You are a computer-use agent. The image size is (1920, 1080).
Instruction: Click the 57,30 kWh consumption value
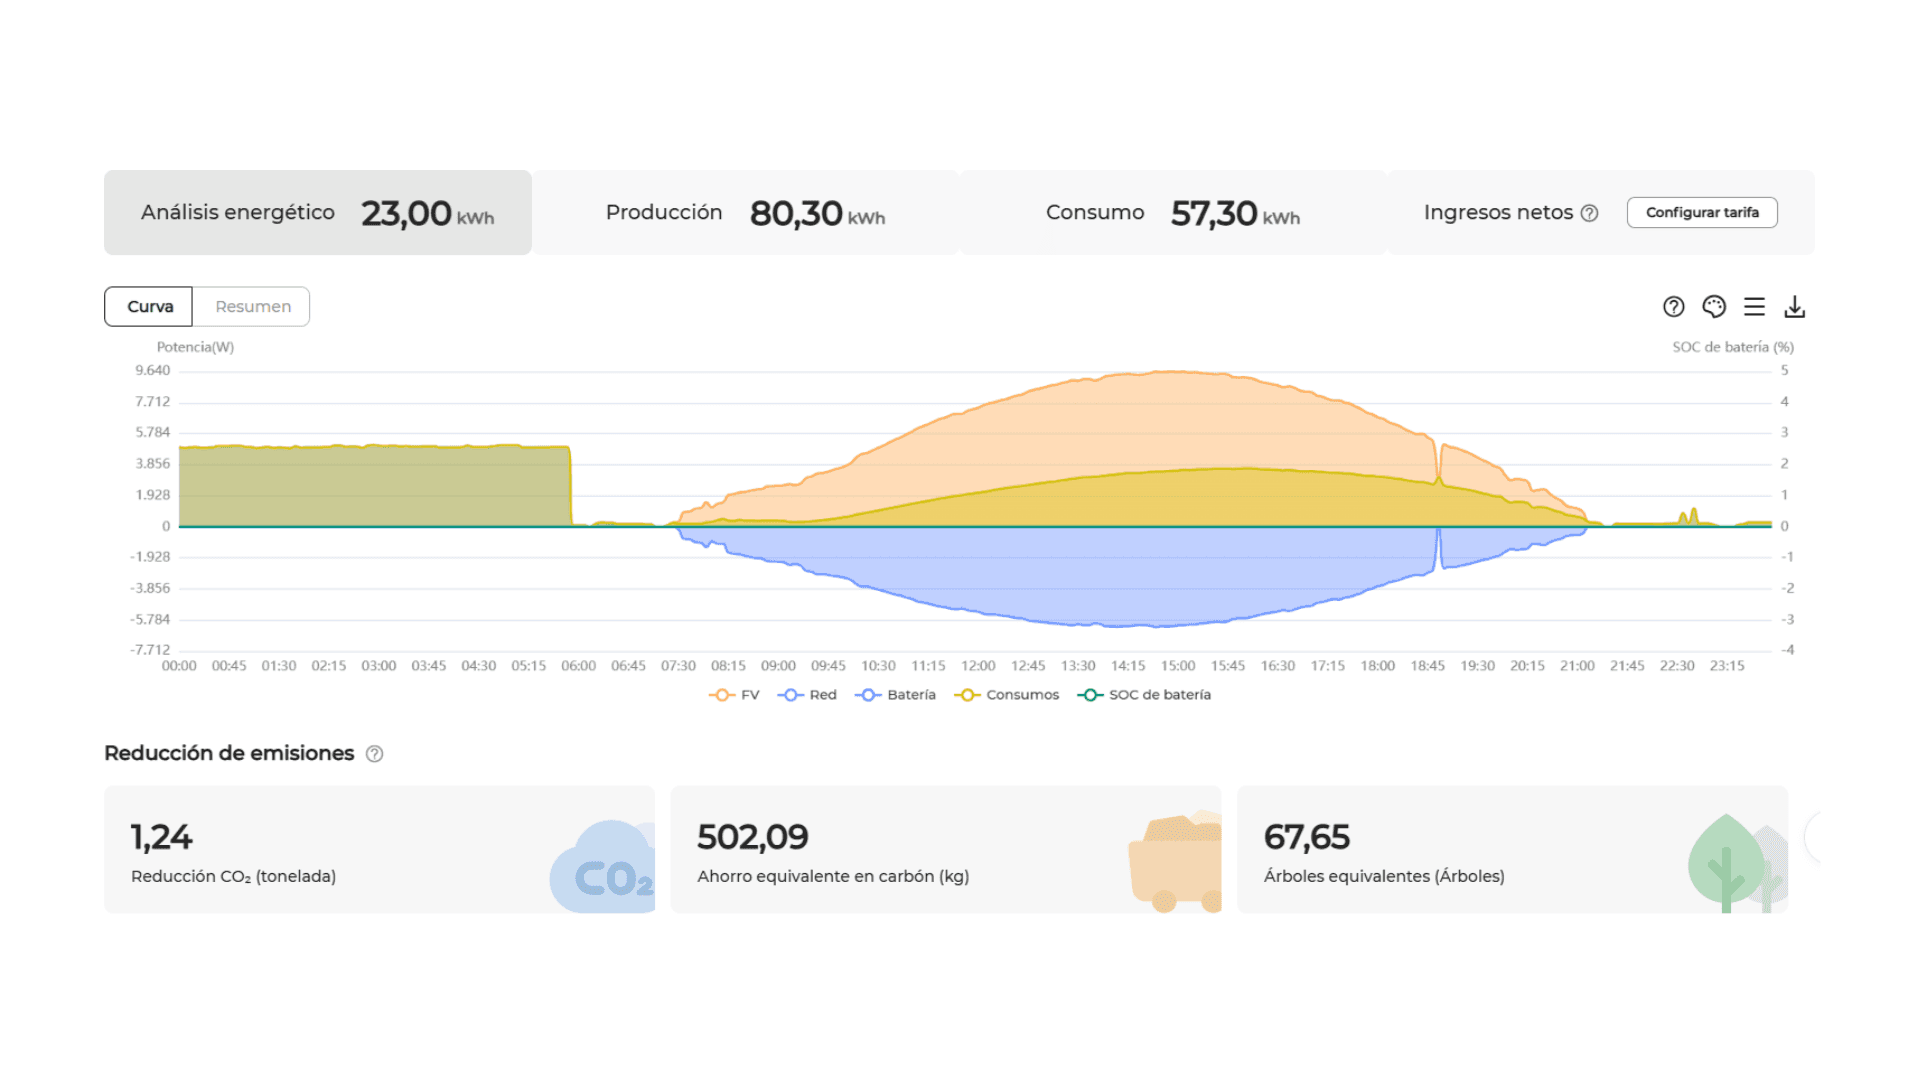(1235, 214)
